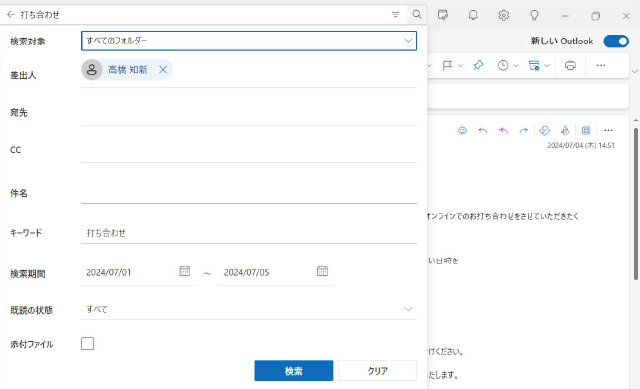Reply all to the message
This screenshot has width=640, height=389.
pos(503,130)
